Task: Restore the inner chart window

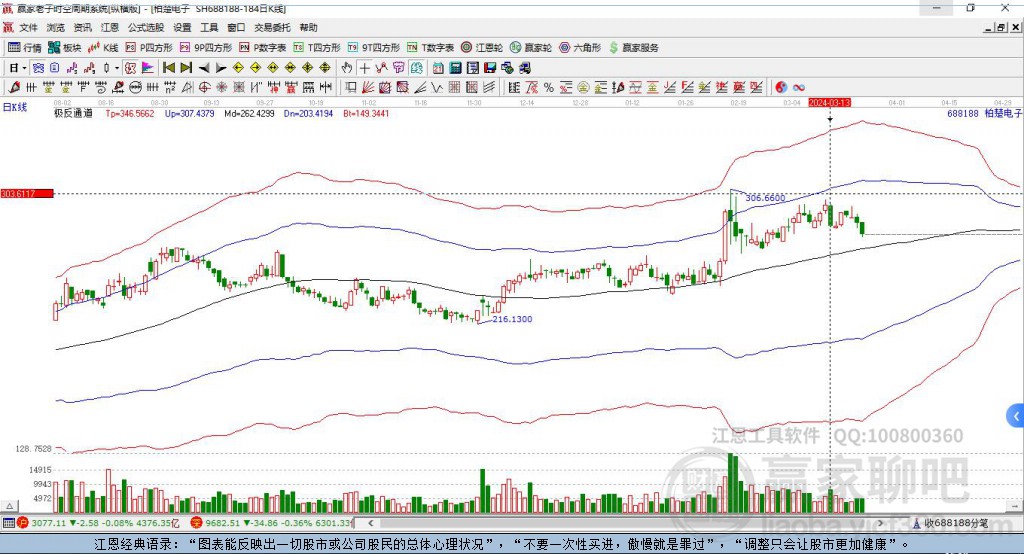Action: pos(1000,27)
